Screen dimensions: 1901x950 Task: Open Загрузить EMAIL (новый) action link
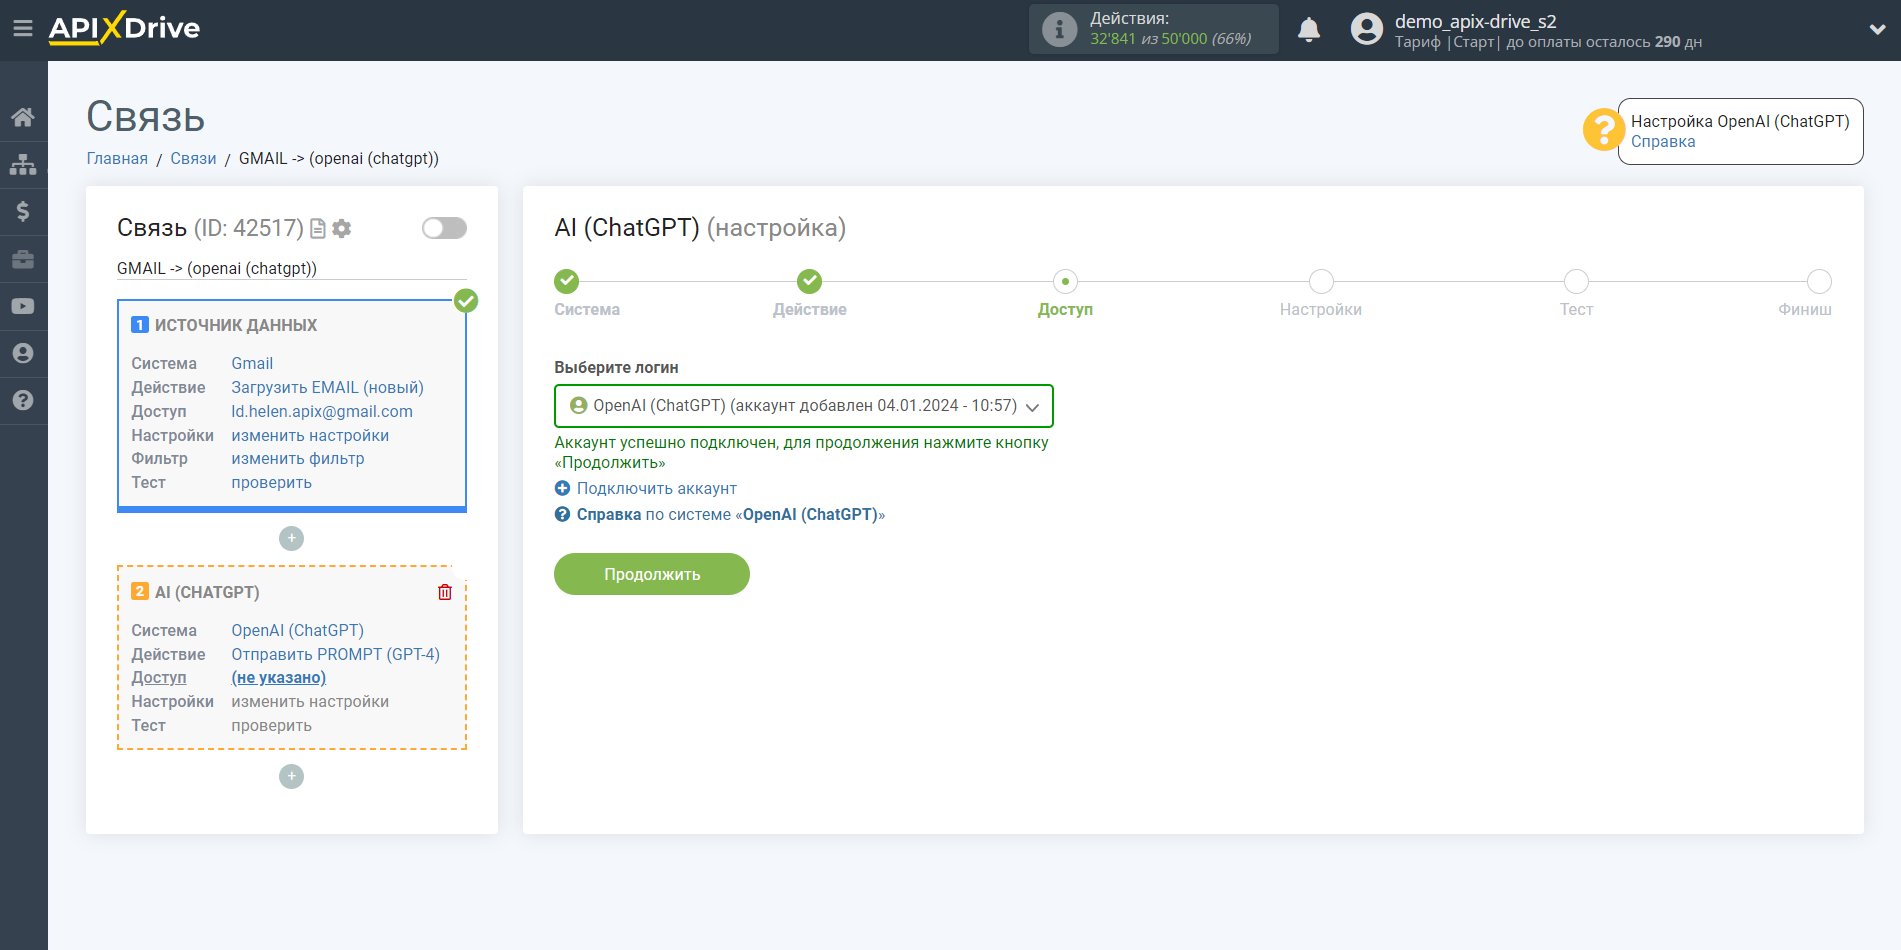click(327, 388)
